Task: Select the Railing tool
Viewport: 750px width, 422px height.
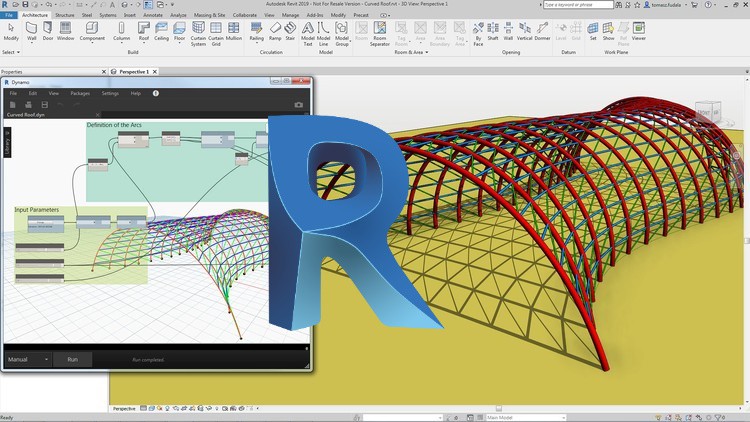Action: (x=256, y=31)
